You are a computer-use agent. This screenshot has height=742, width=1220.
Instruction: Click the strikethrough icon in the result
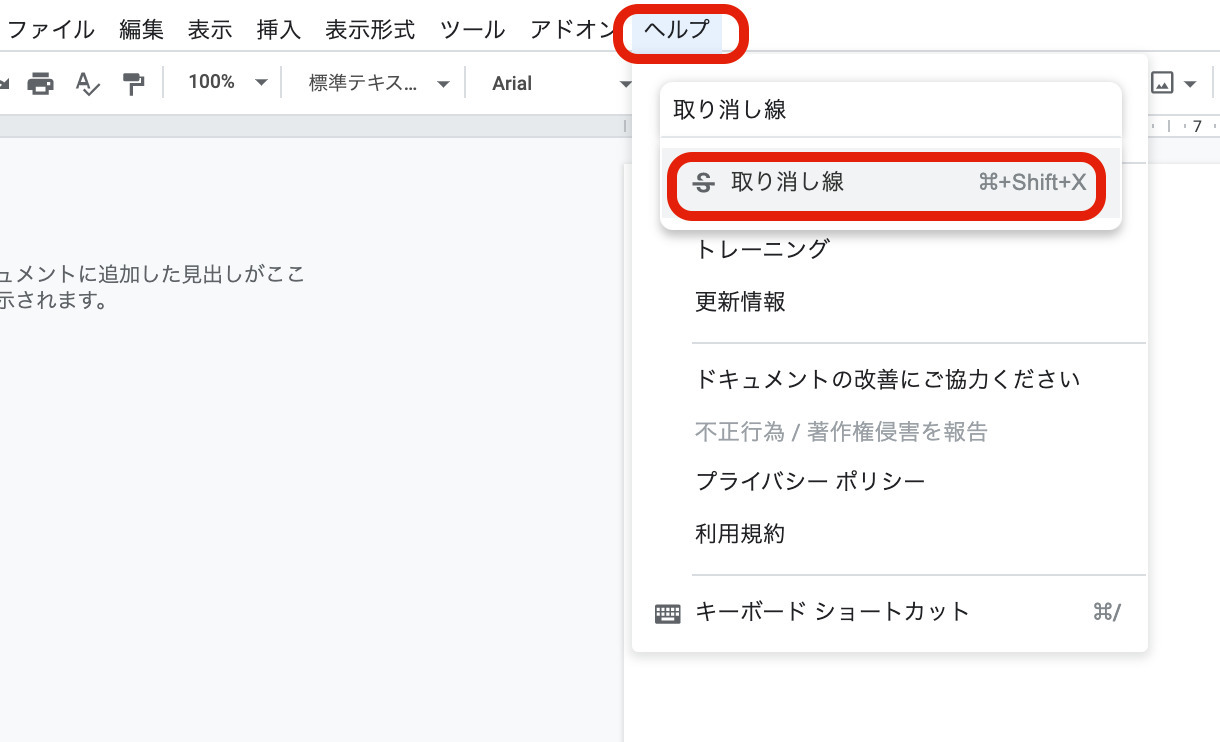point(704,183)
